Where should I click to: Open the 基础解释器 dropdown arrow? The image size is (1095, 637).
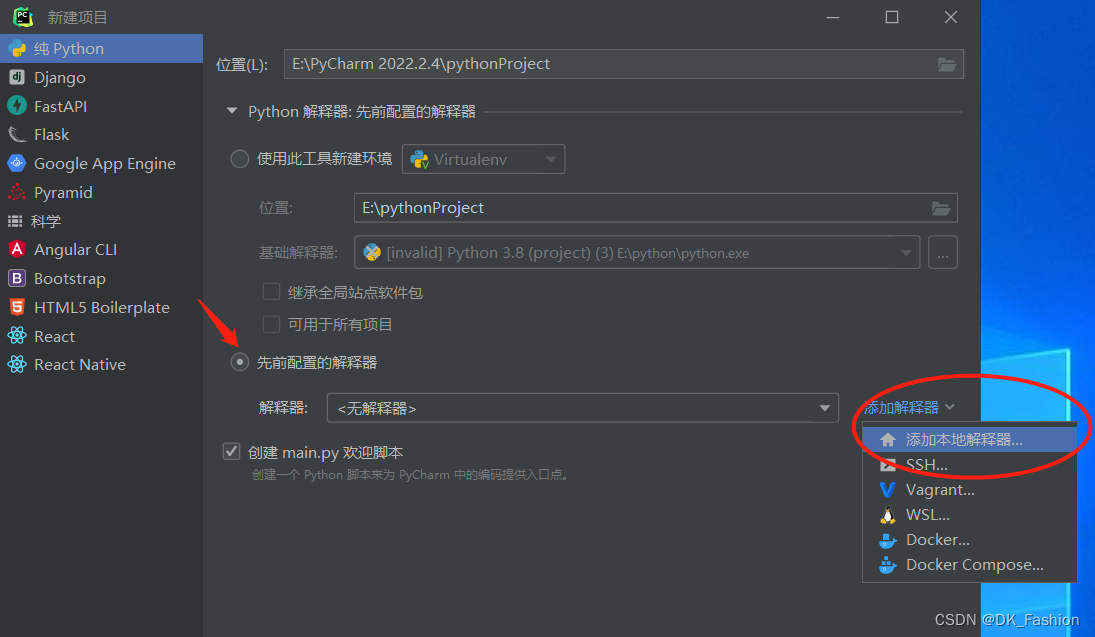(x=906, y=253)
